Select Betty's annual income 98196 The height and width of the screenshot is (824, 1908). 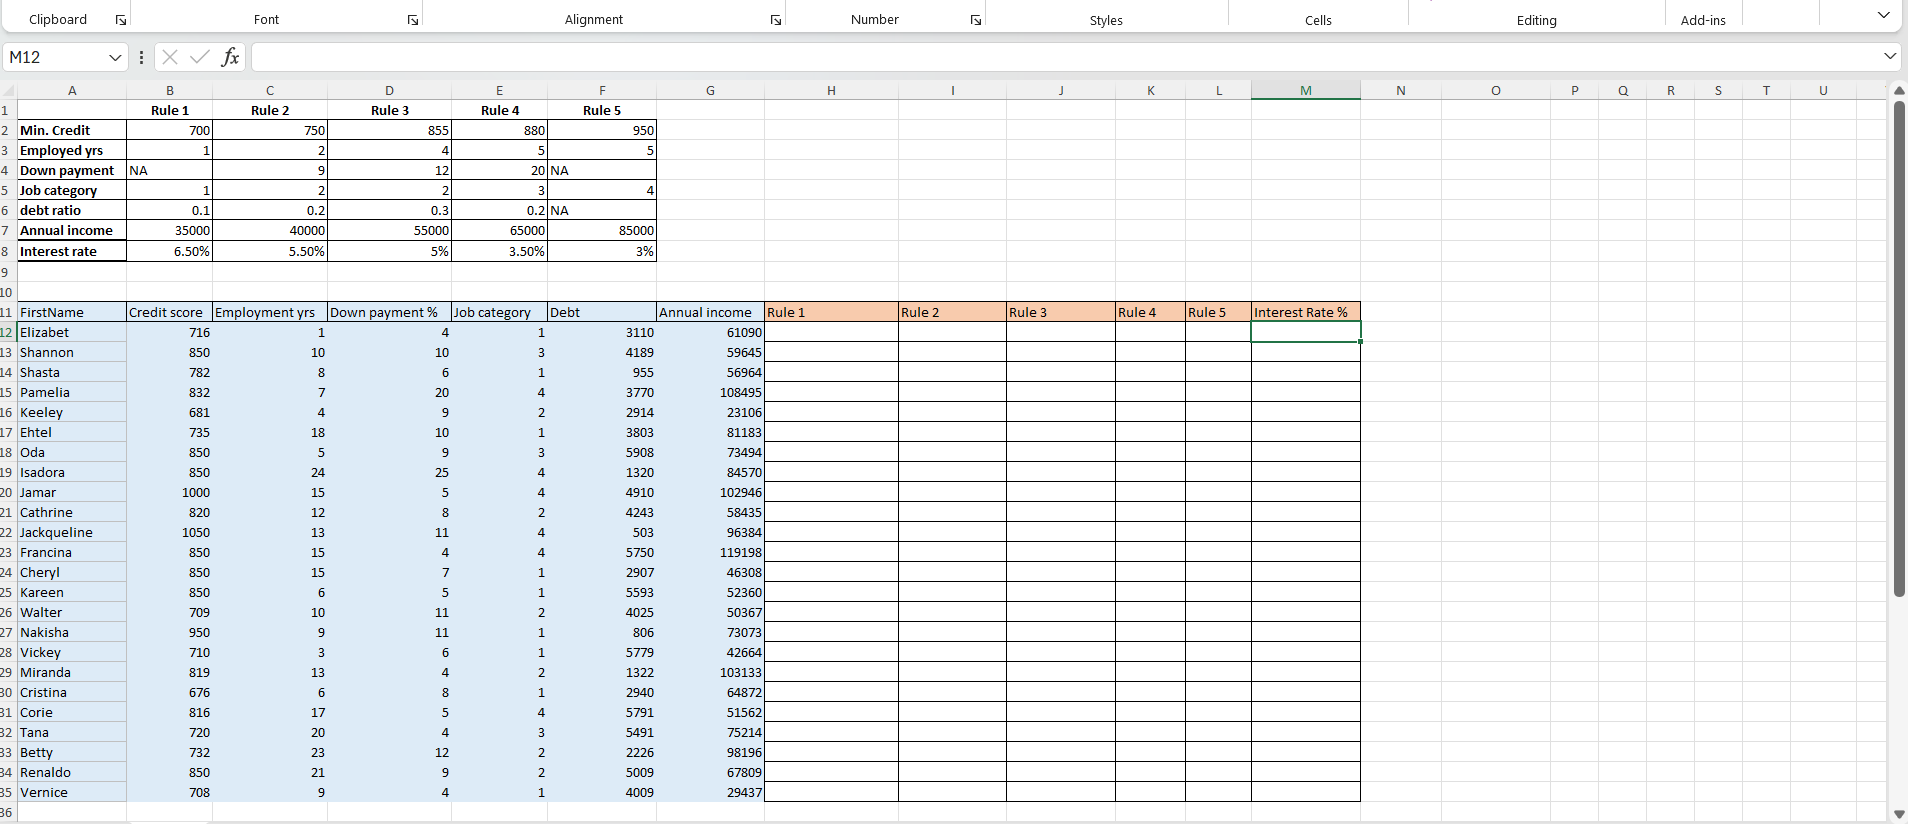[710, 752]
